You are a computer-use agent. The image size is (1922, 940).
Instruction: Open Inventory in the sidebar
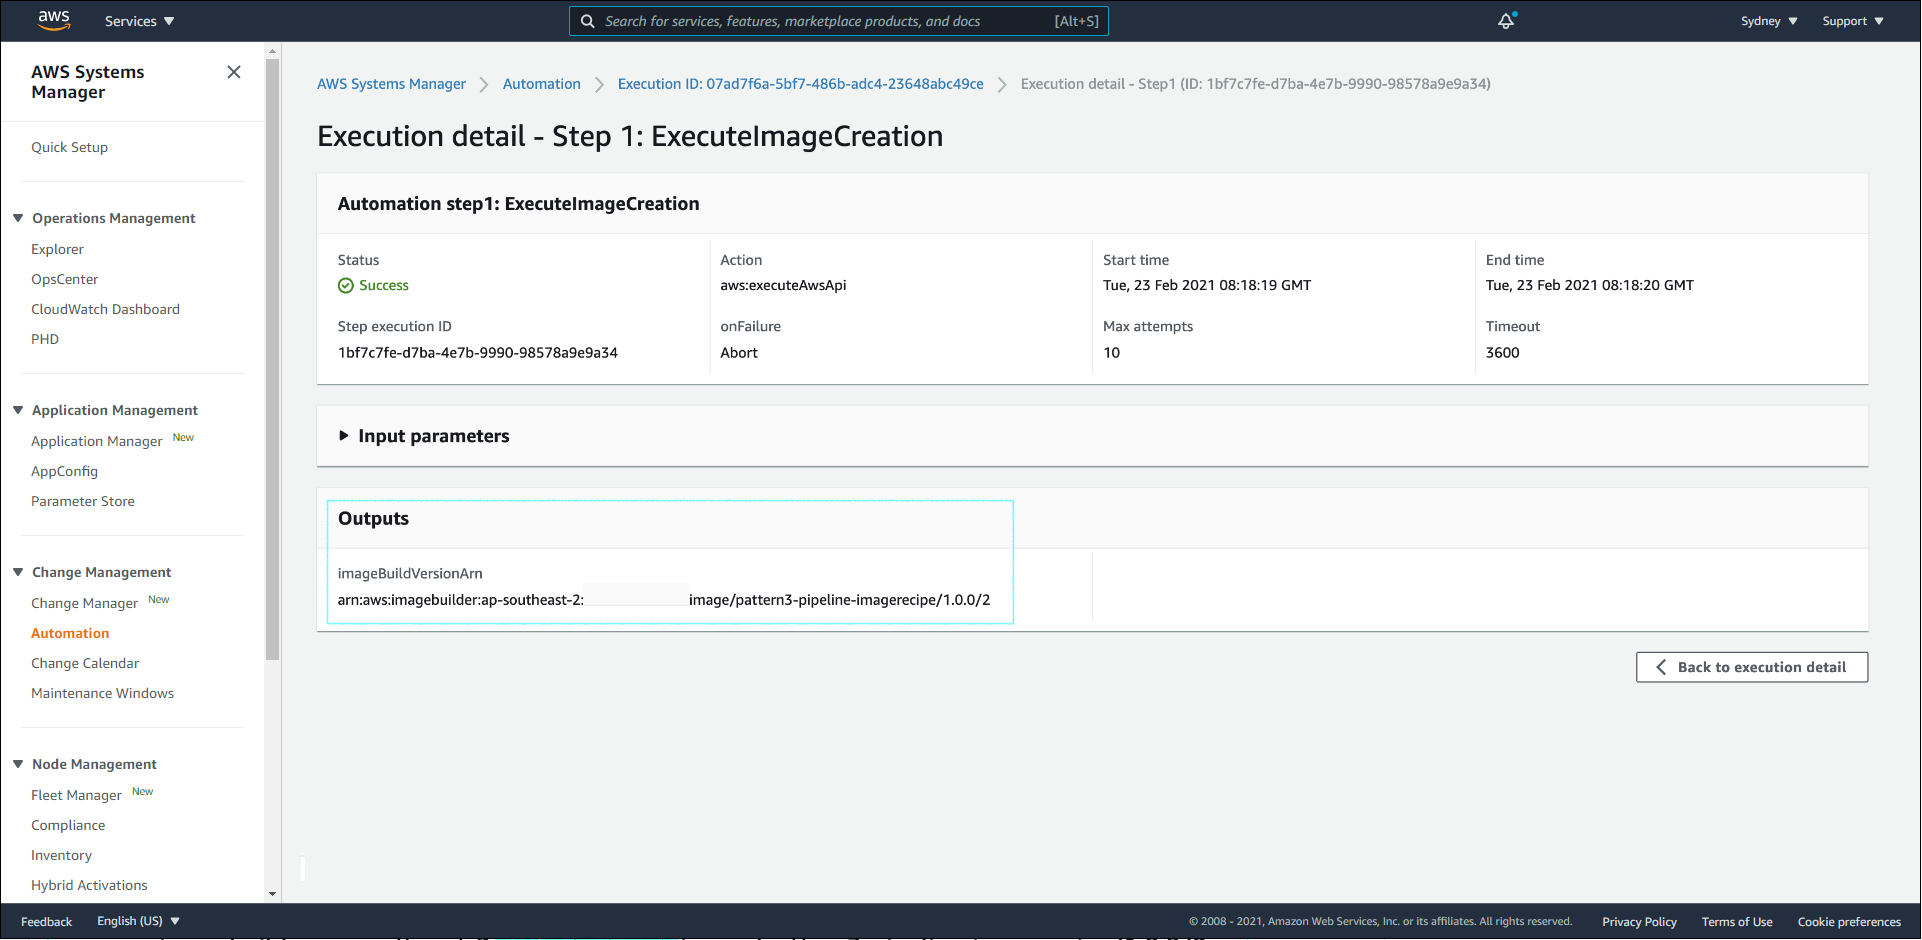pyautogui.click(x=61, y=855)
